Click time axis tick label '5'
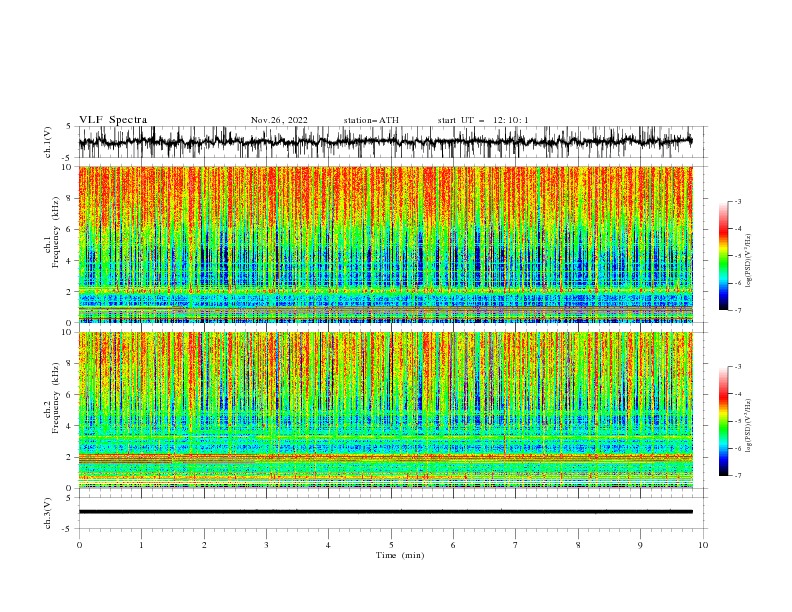The image size is (792, 612). pos(391,545)
